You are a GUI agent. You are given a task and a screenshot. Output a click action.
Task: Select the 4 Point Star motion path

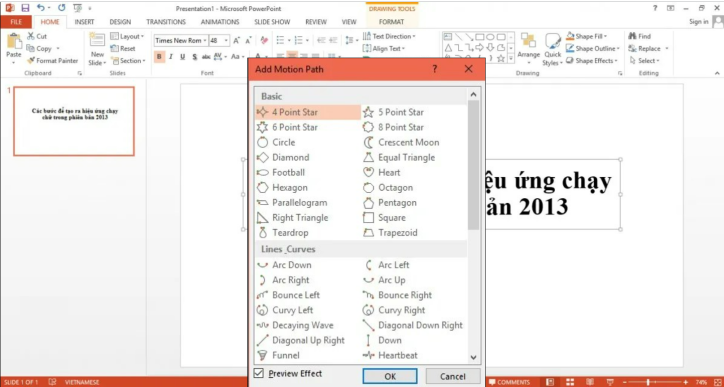point(308,112)
